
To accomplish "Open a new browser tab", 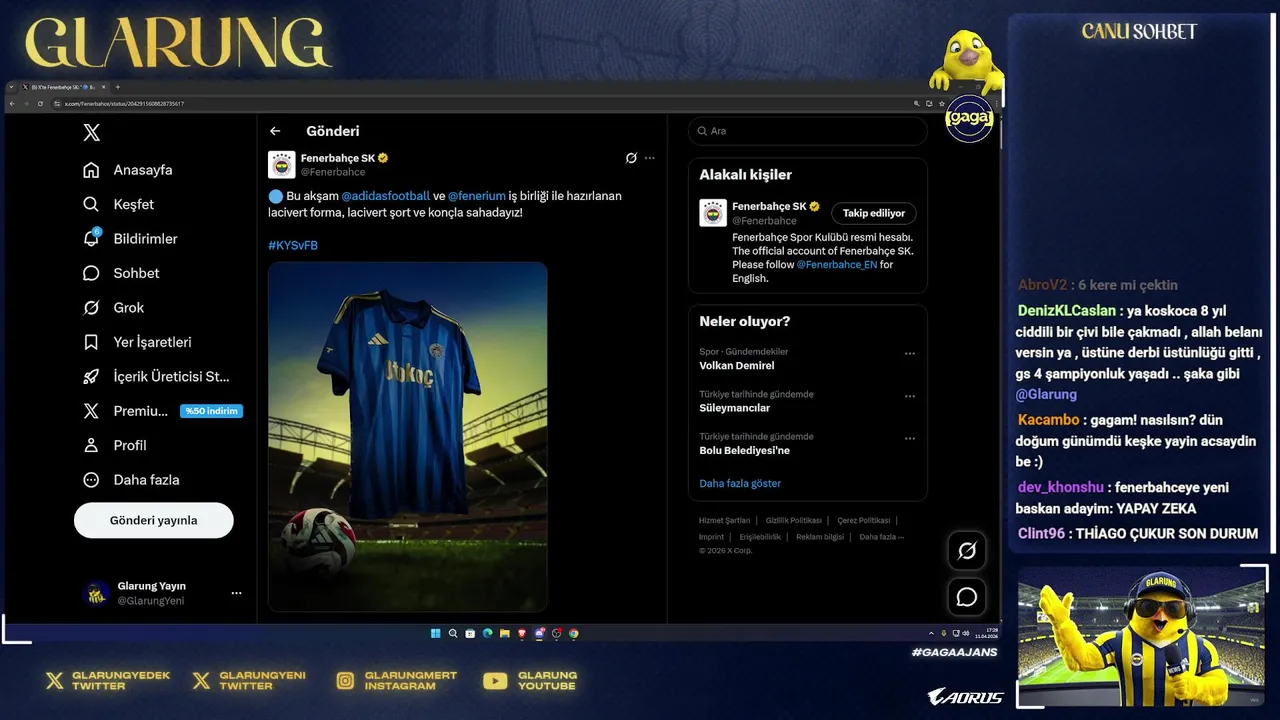I will [117, 87].
